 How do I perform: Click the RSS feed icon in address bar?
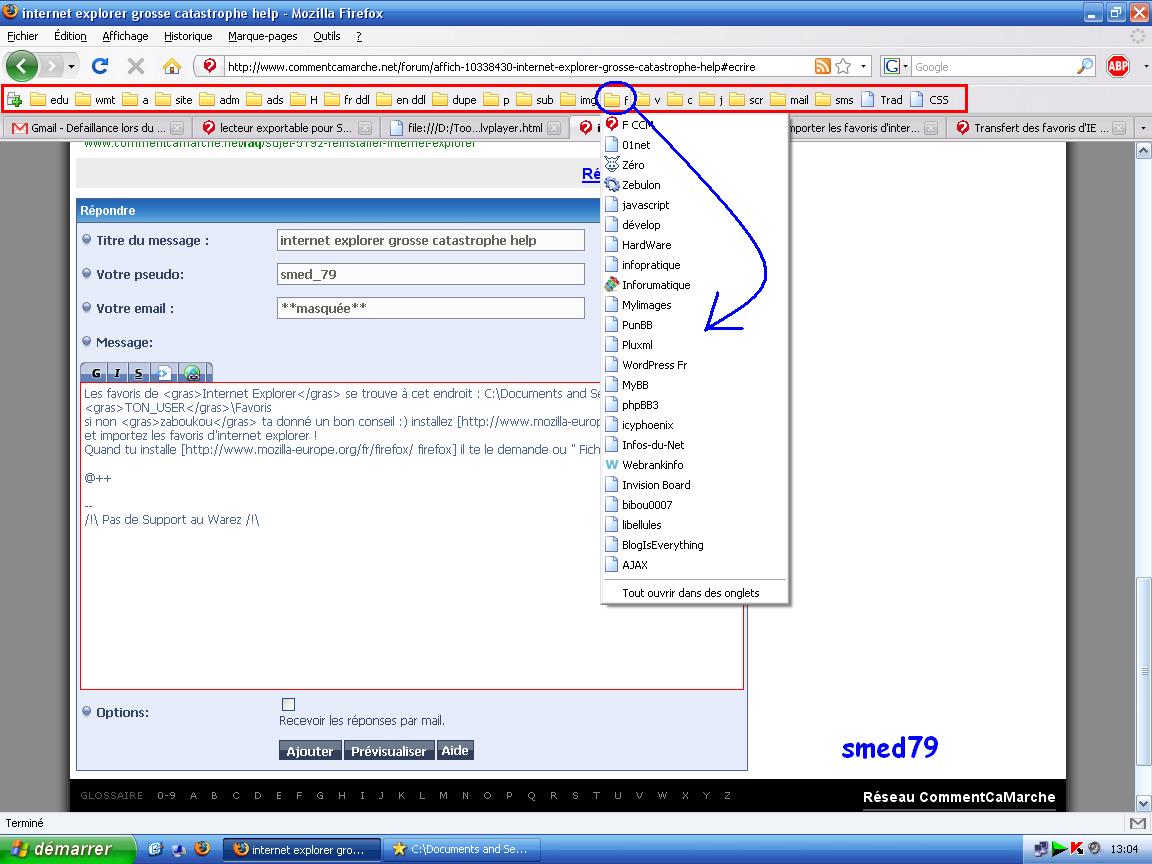(822, 67)
